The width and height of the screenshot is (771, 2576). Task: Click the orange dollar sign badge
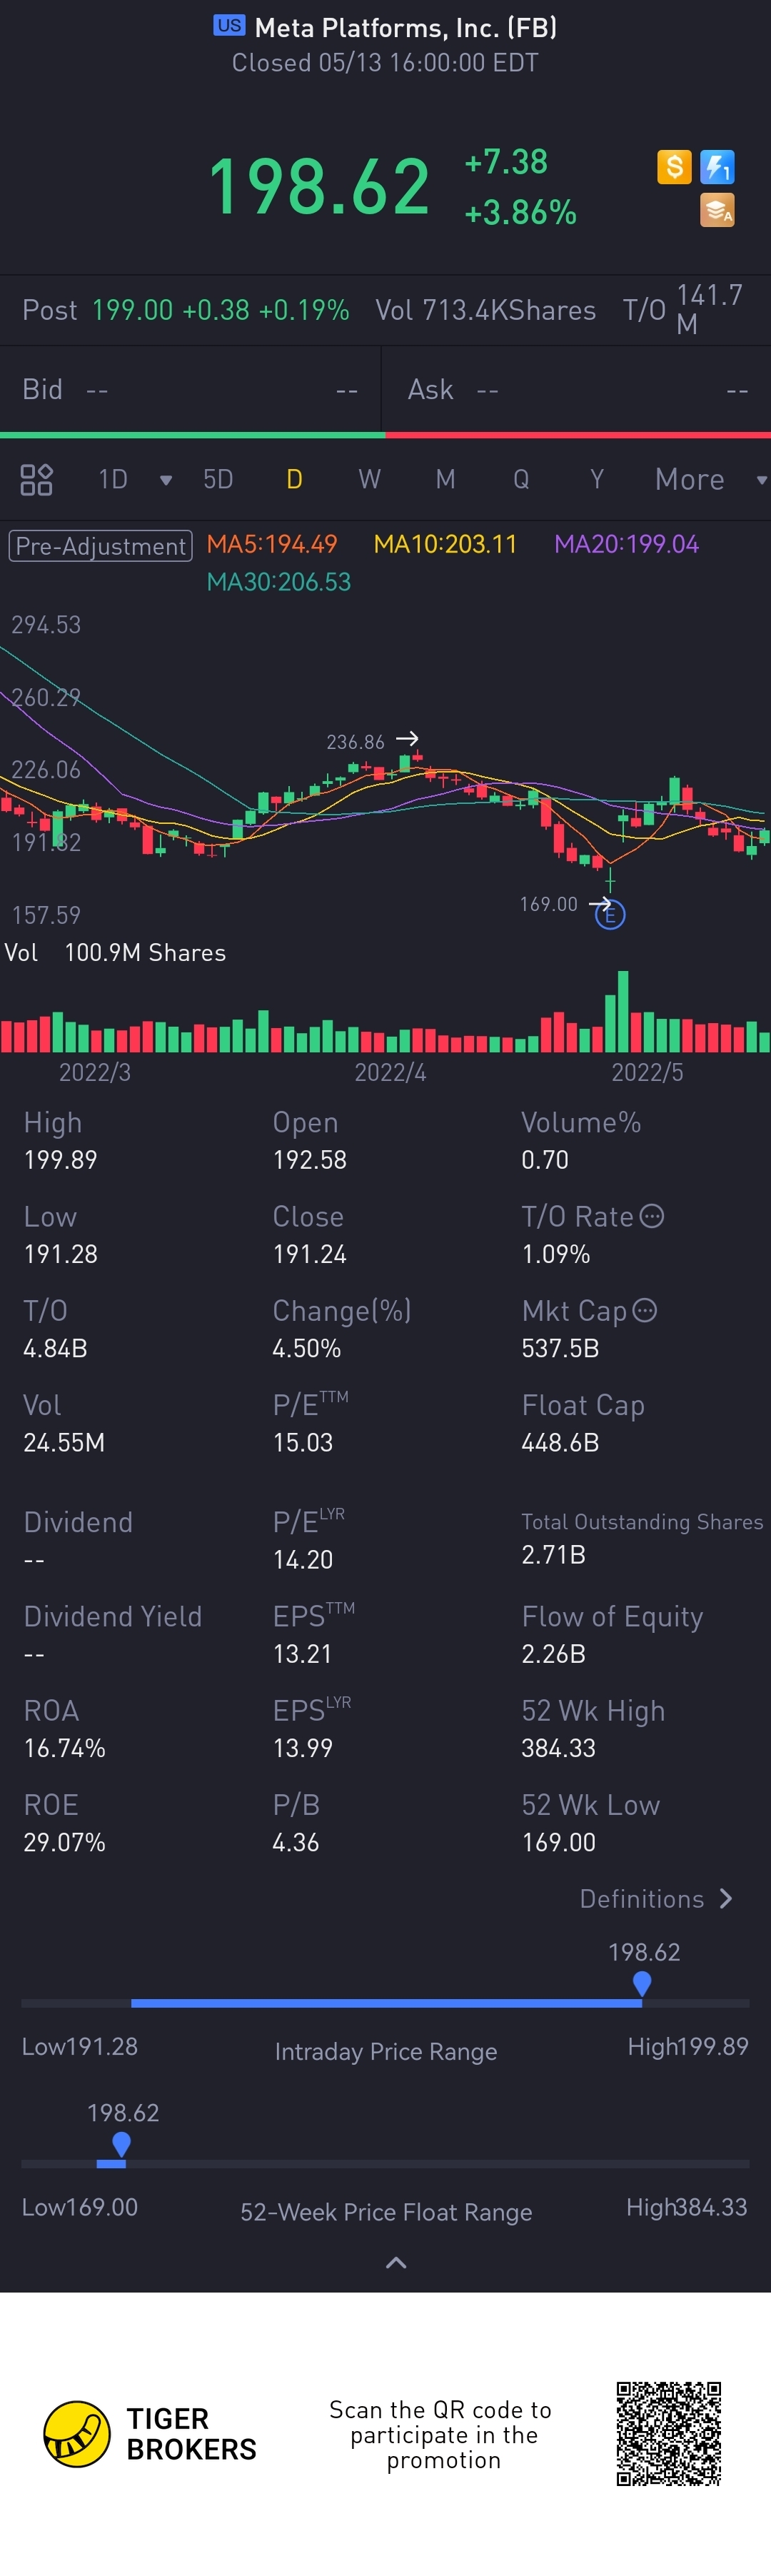674,166
